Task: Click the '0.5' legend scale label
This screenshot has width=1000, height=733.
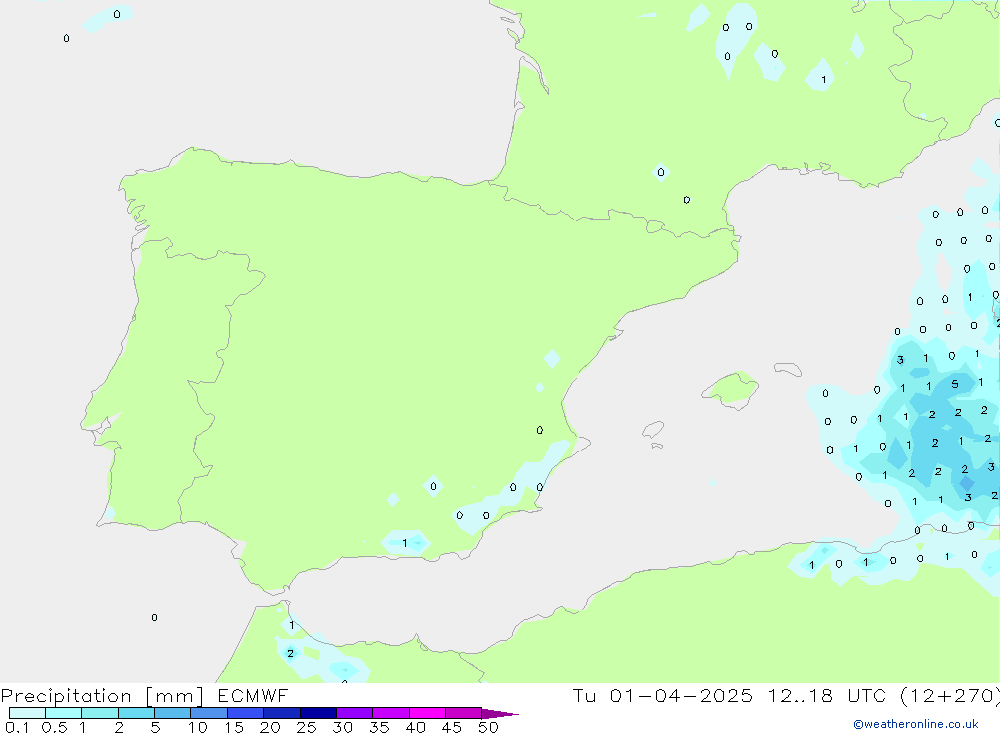Action: pos(54,727)
